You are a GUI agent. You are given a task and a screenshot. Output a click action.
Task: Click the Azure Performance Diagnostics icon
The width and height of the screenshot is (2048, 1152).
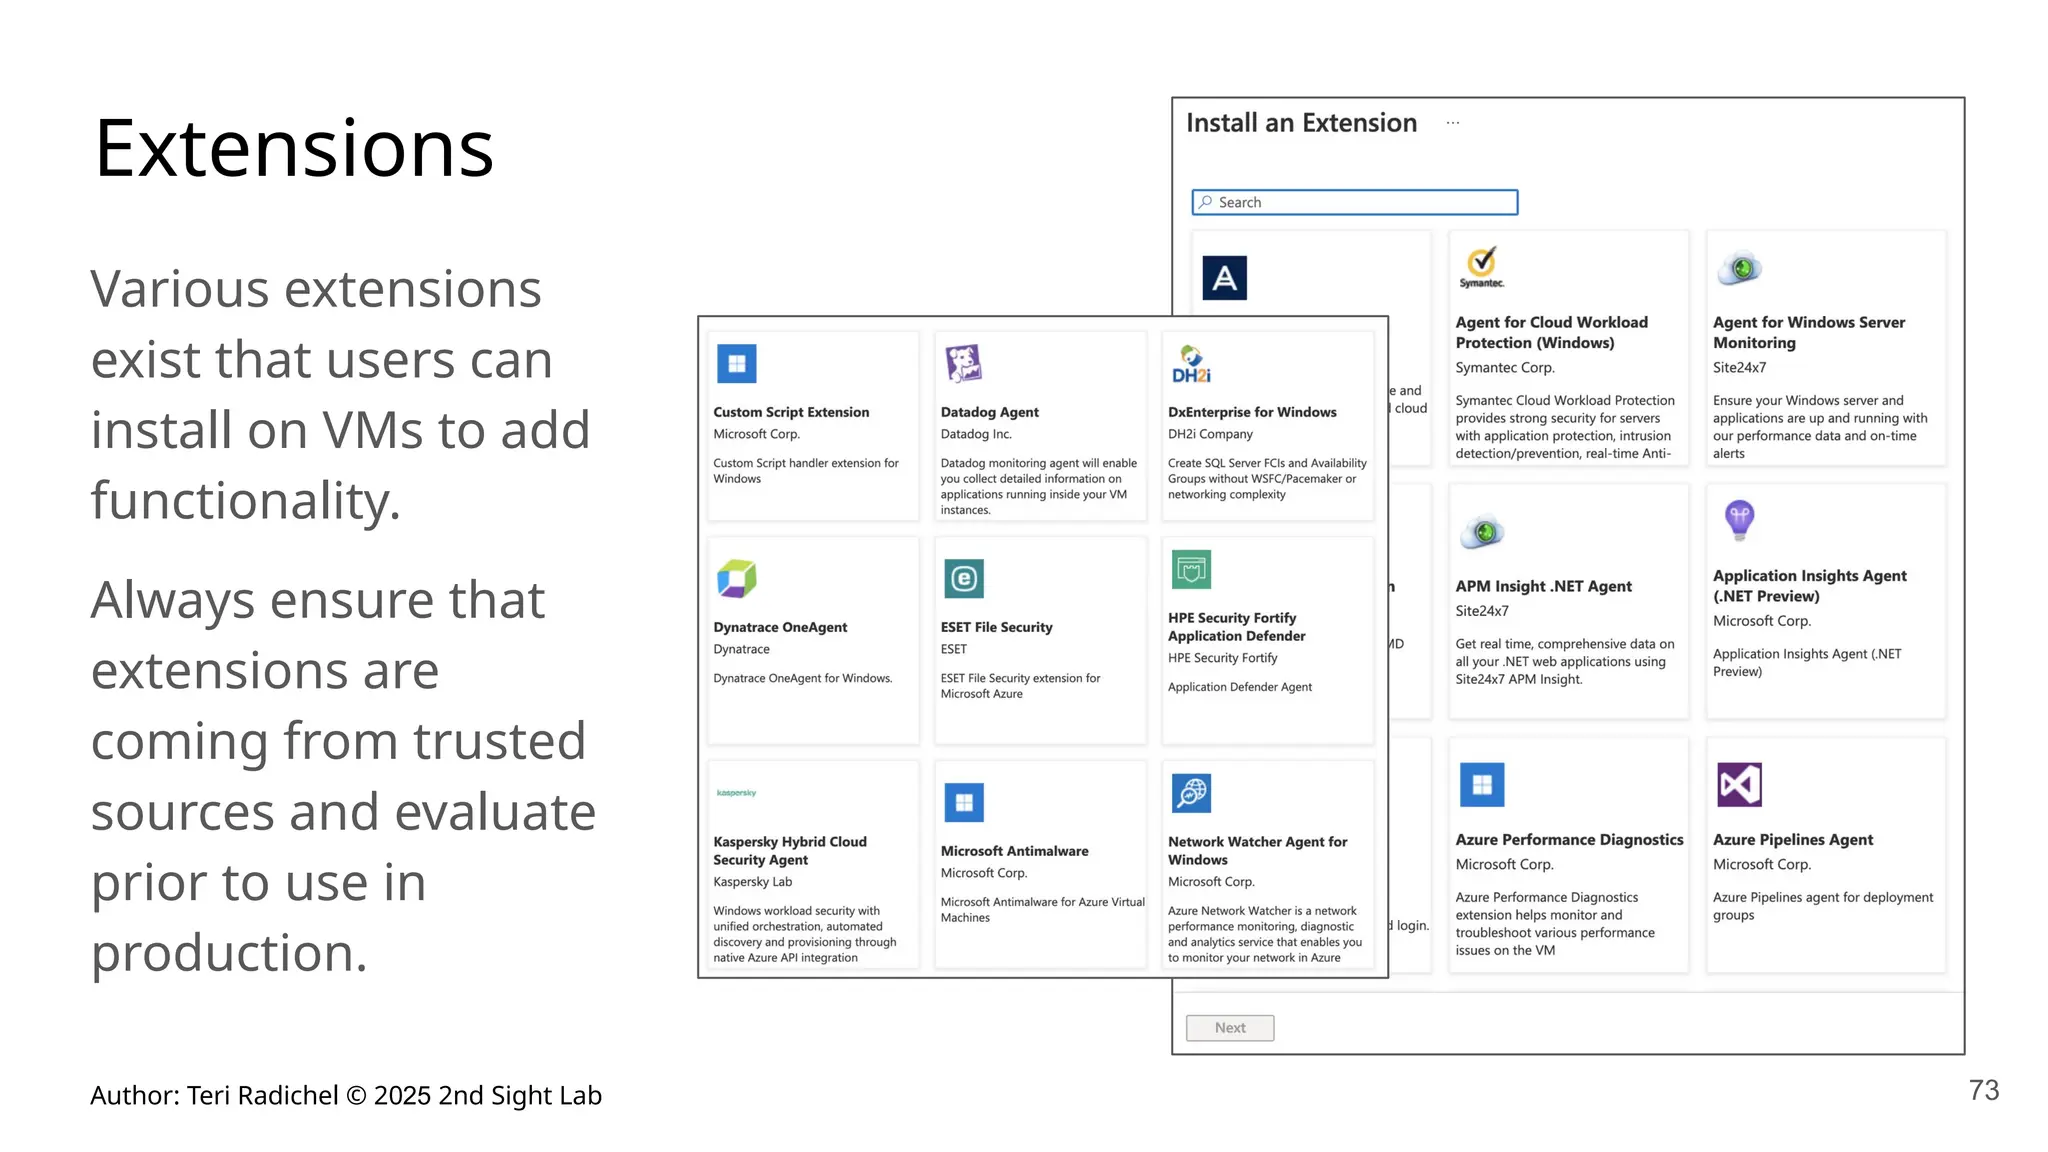tap(1482, 785)
